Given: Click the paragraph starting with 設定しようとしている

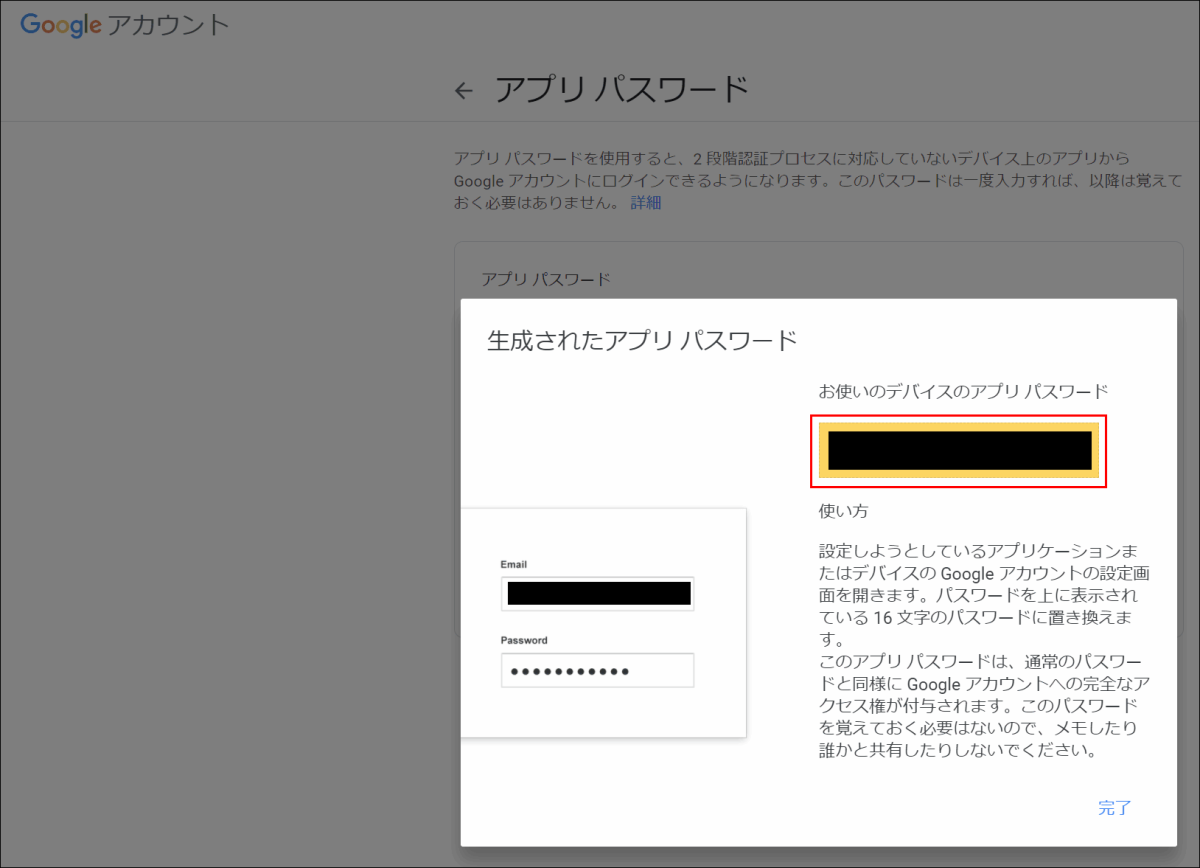Looking at the screenshot, I should pyautogui.click(x=978, y=595).
